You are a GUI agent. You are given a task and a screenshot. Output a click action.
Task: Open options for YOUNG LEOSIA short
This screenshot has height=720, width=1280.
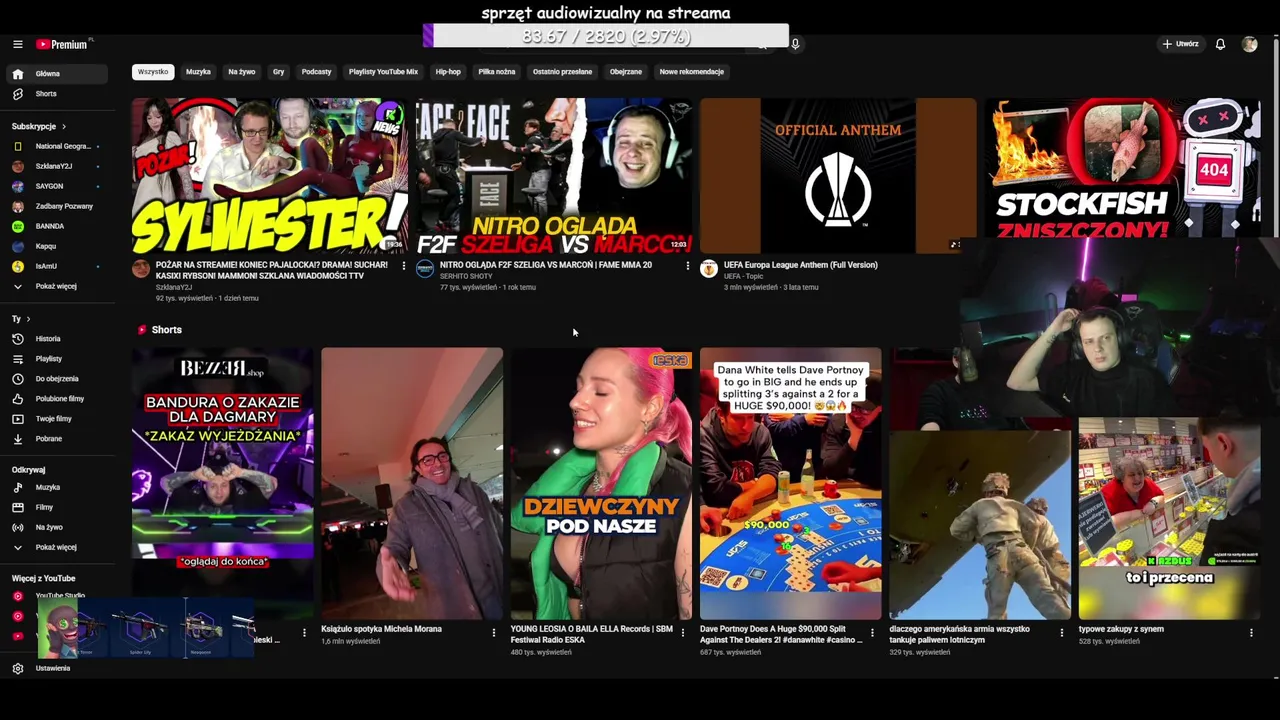(x=683, y=633)
